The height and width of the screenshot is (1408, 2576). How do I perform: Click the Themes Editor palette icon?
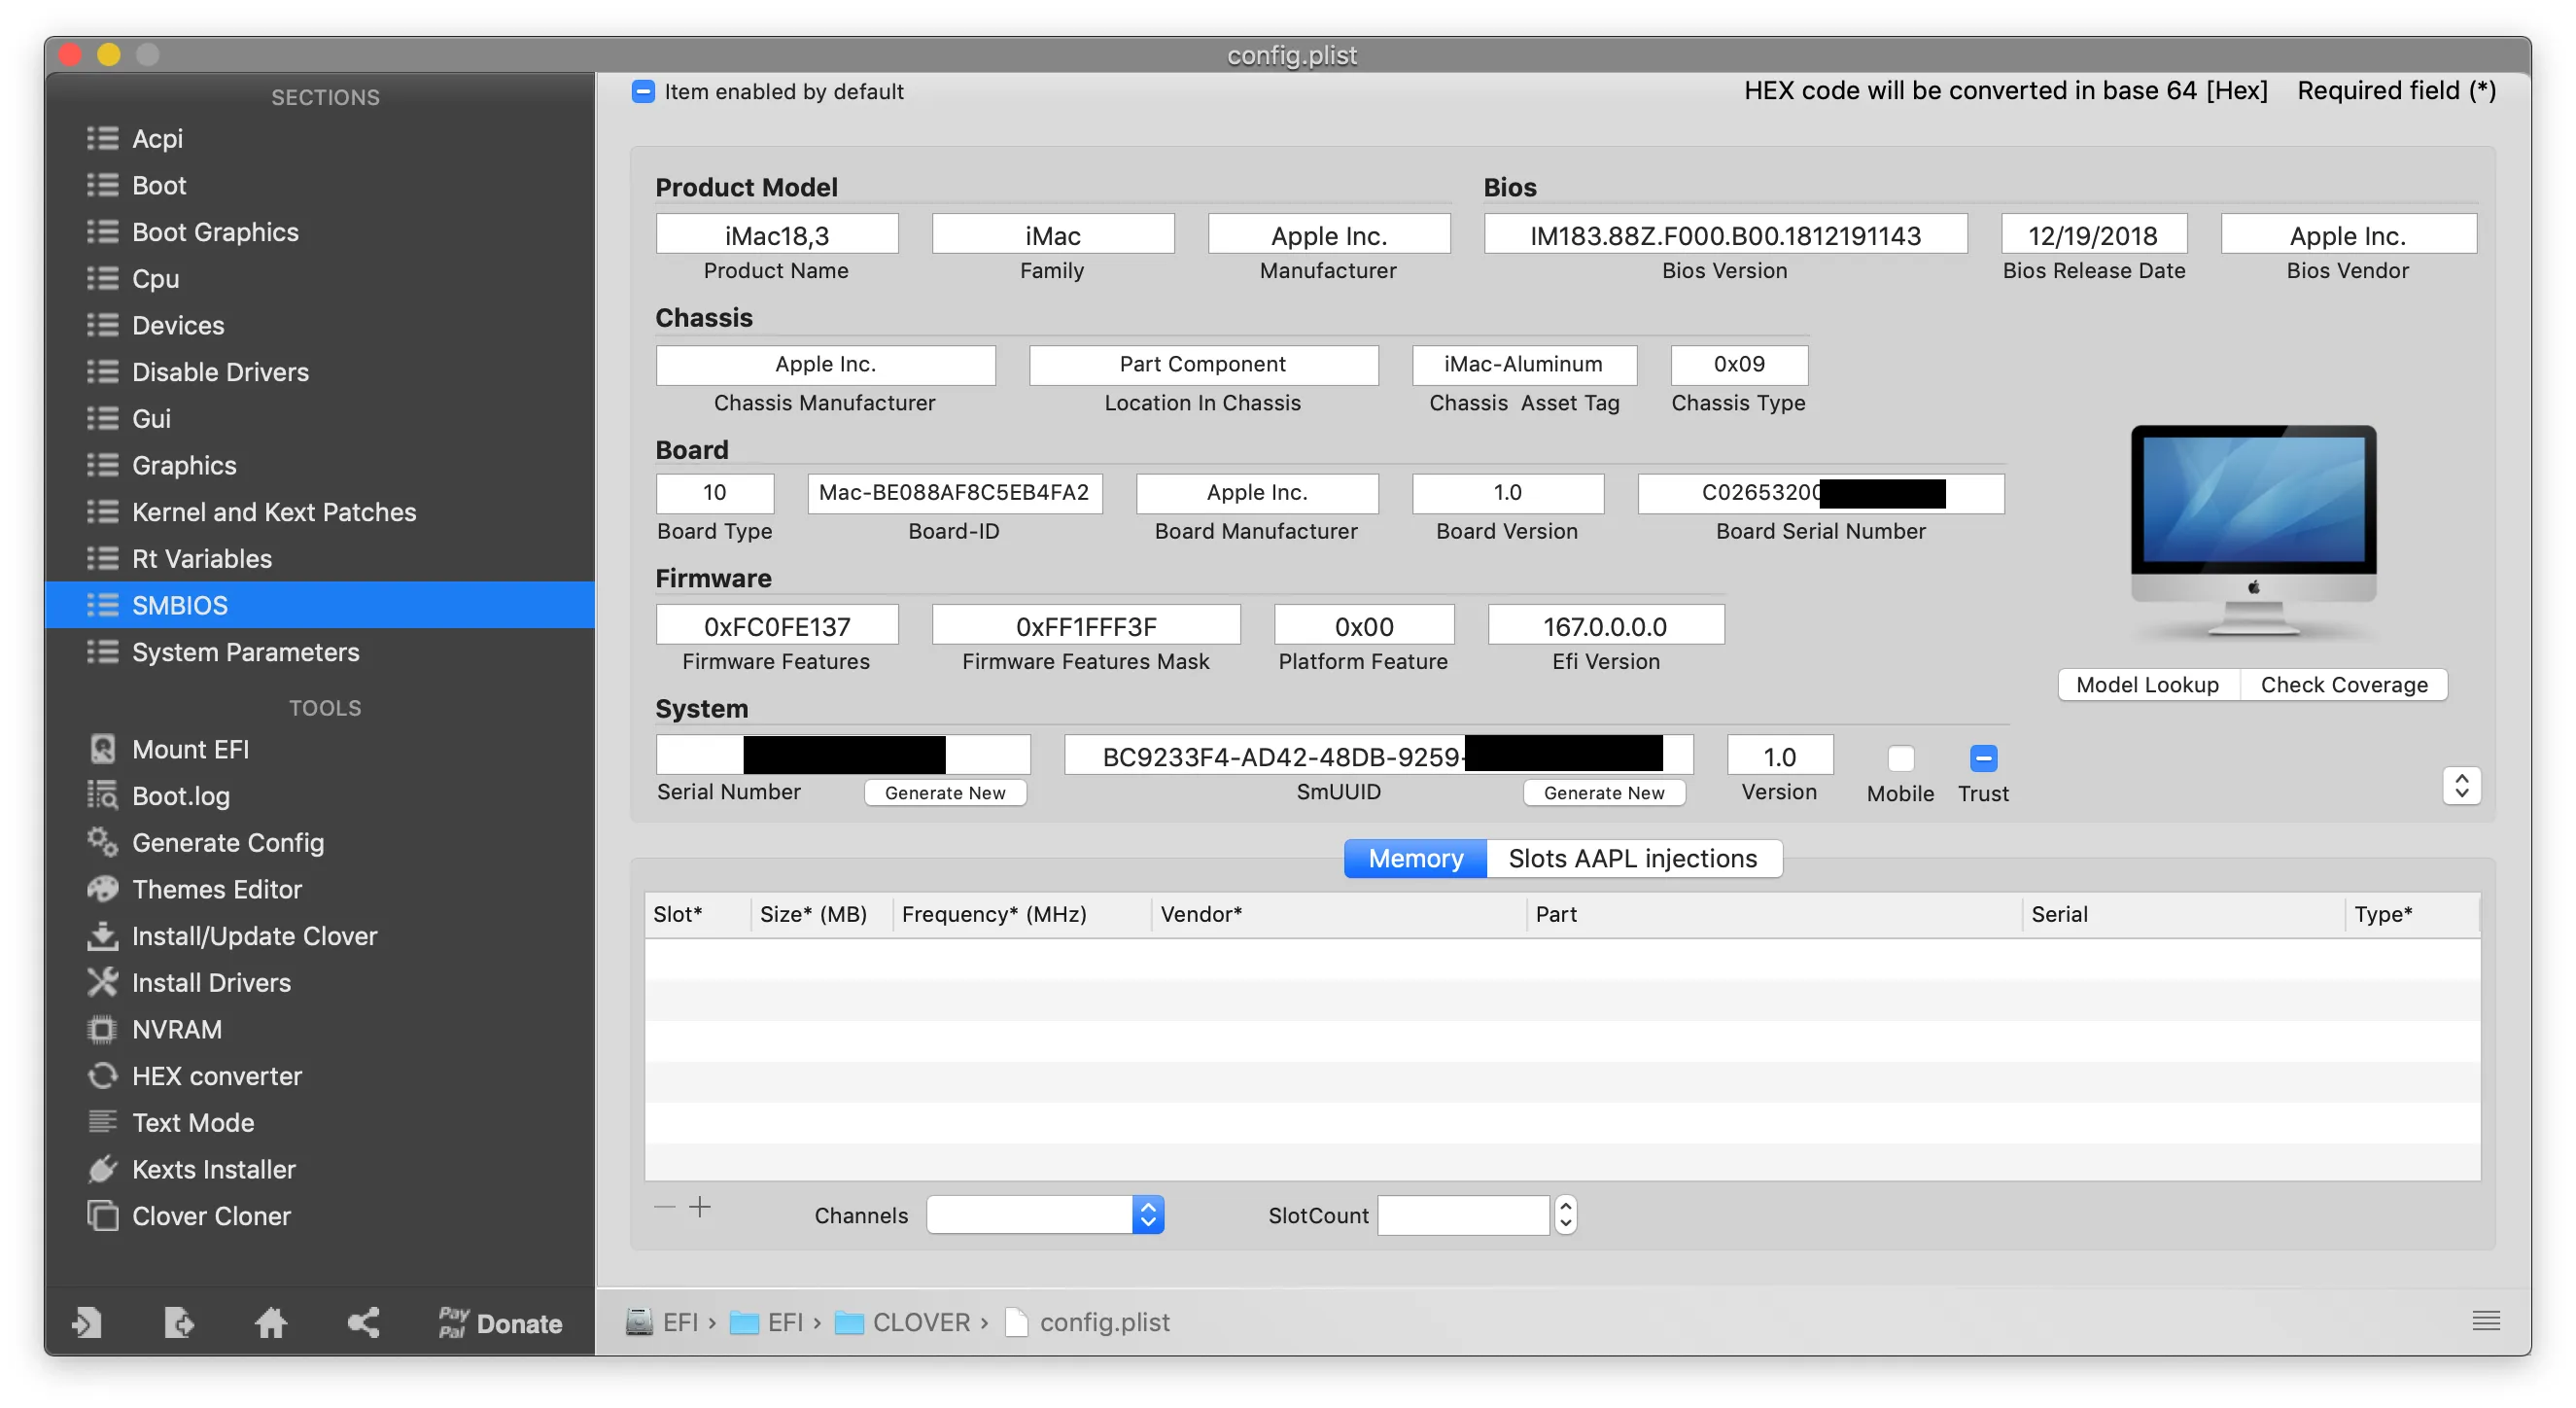click(102, 889)
